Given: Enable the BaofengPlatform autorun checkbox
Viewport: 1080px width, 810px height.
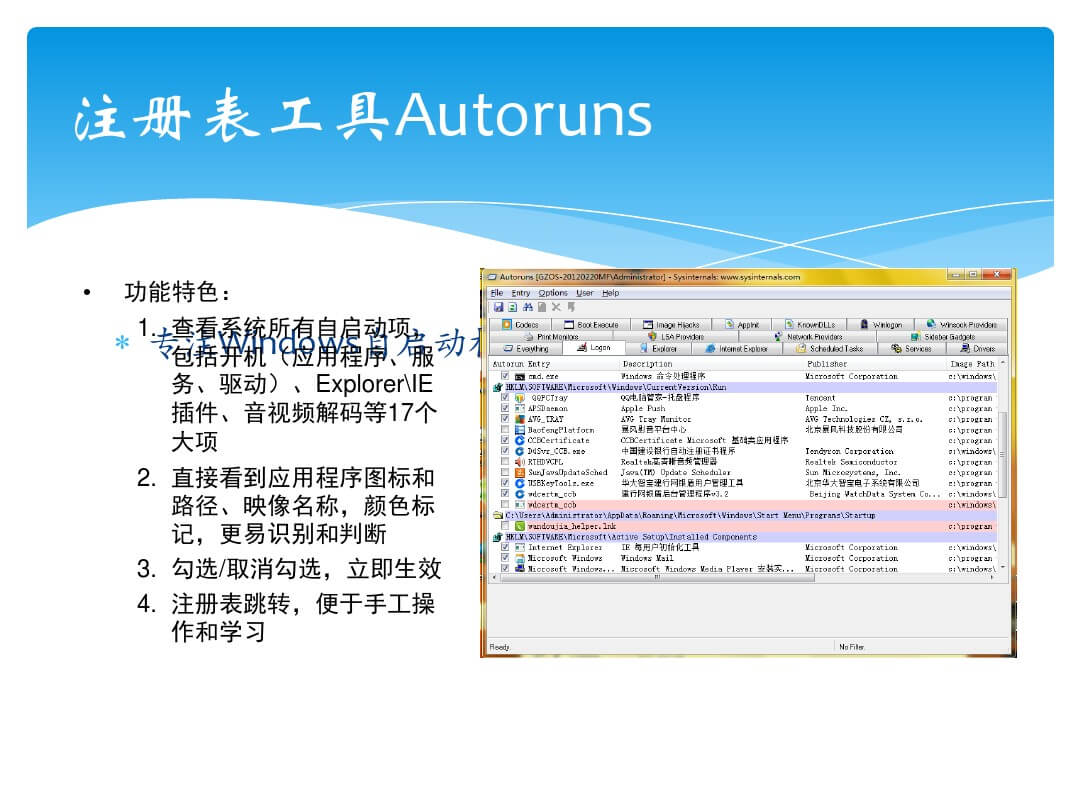Looking at the screenshot, I should click(505, 430).
